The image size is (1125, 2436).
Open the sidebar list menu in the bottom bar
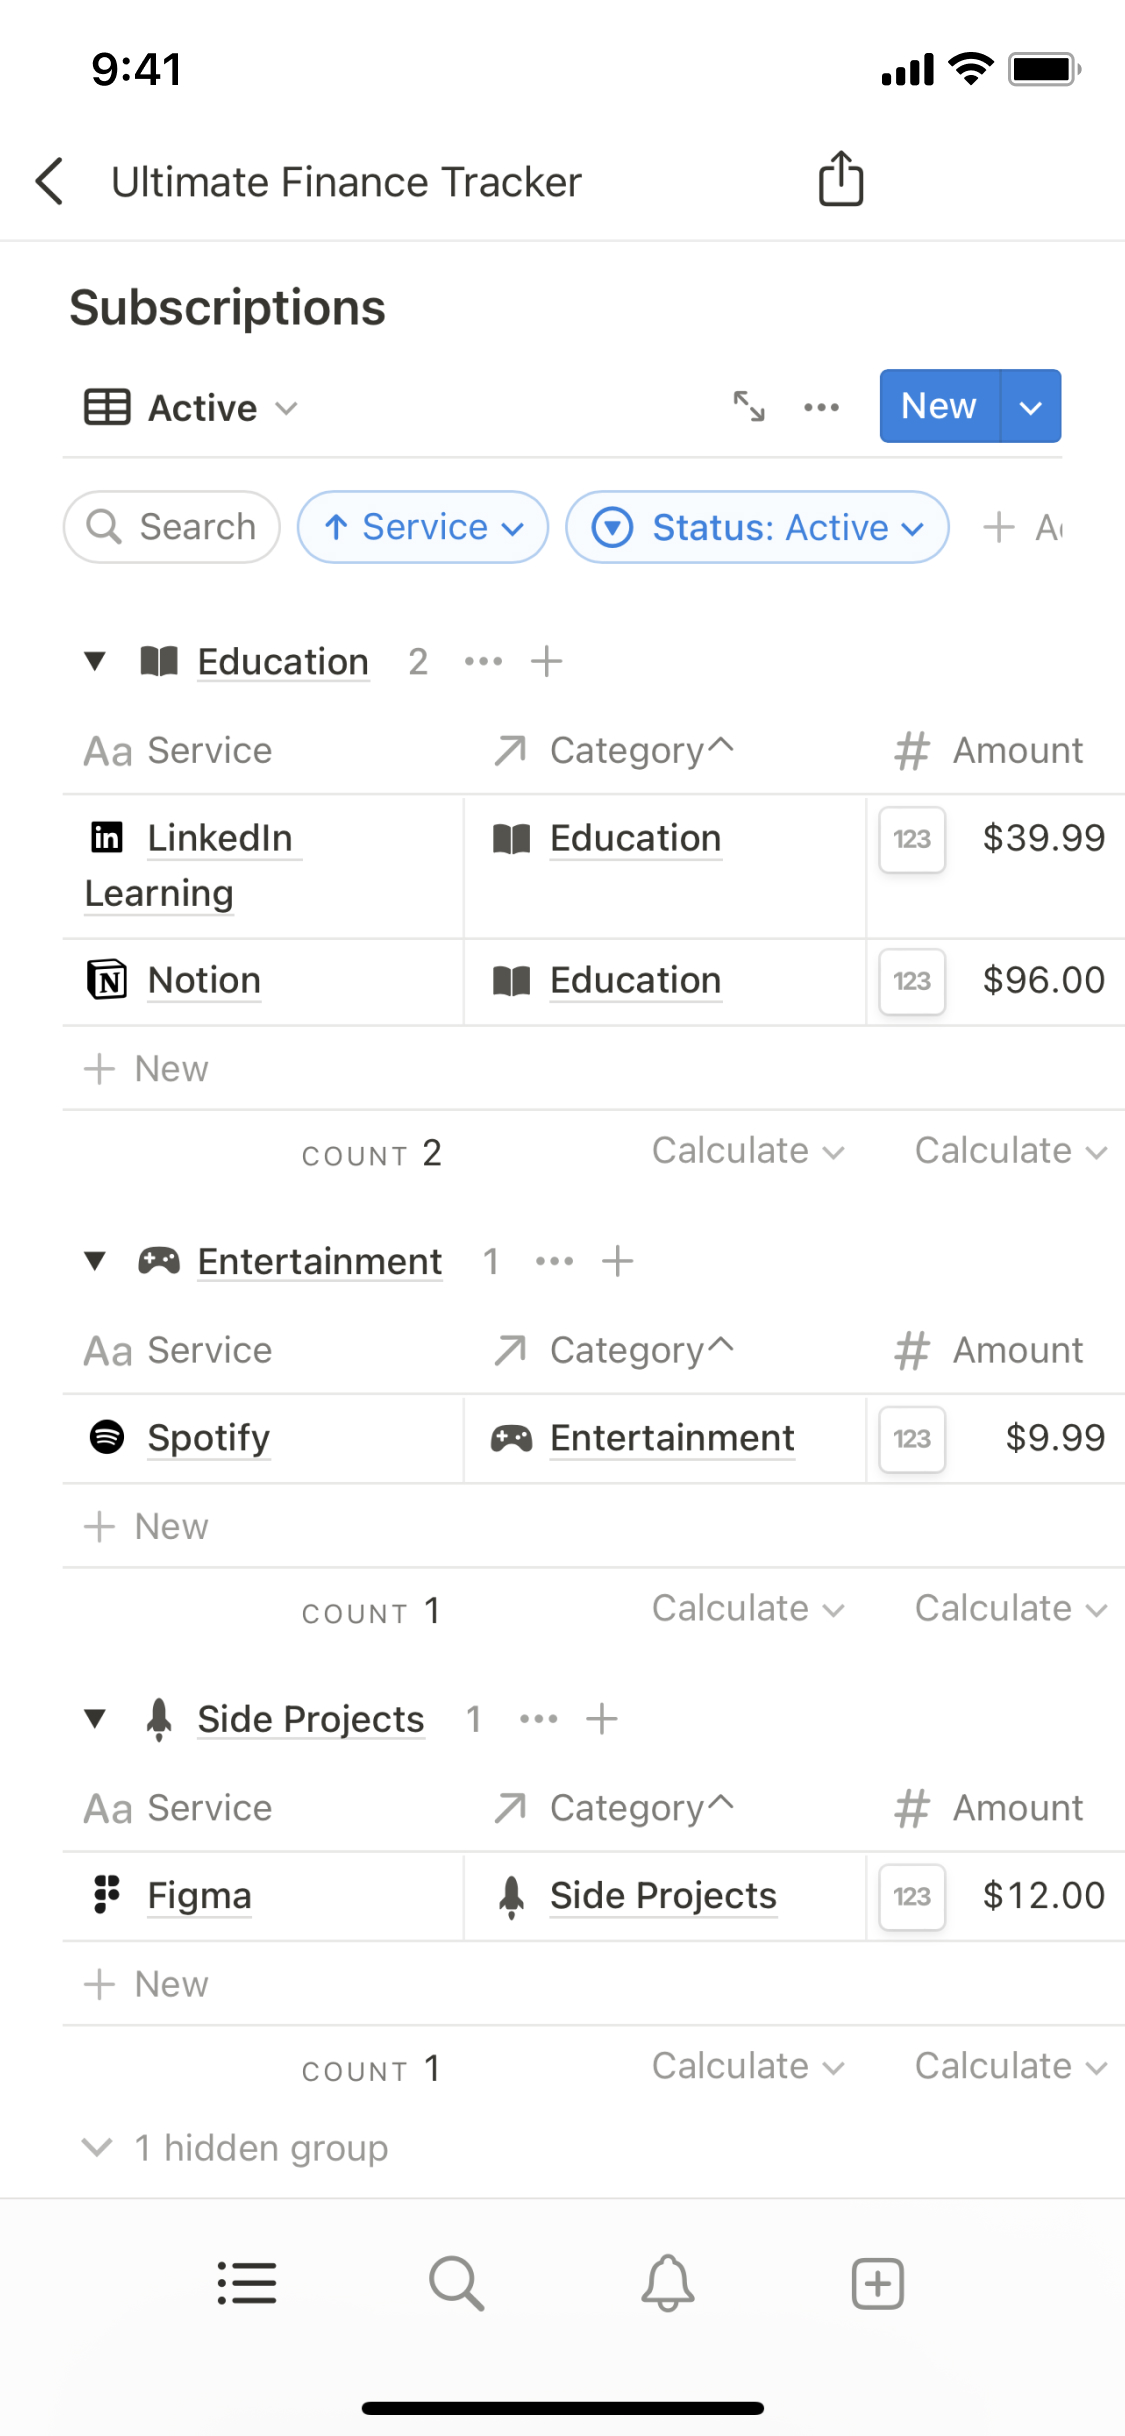[x=247, y=2283]
